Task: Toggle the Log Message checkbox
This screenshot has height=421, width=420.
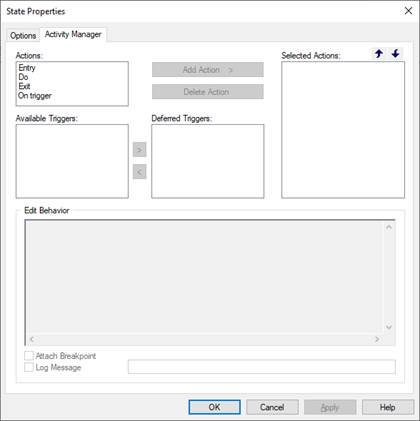Action: [x=29, y=367]
